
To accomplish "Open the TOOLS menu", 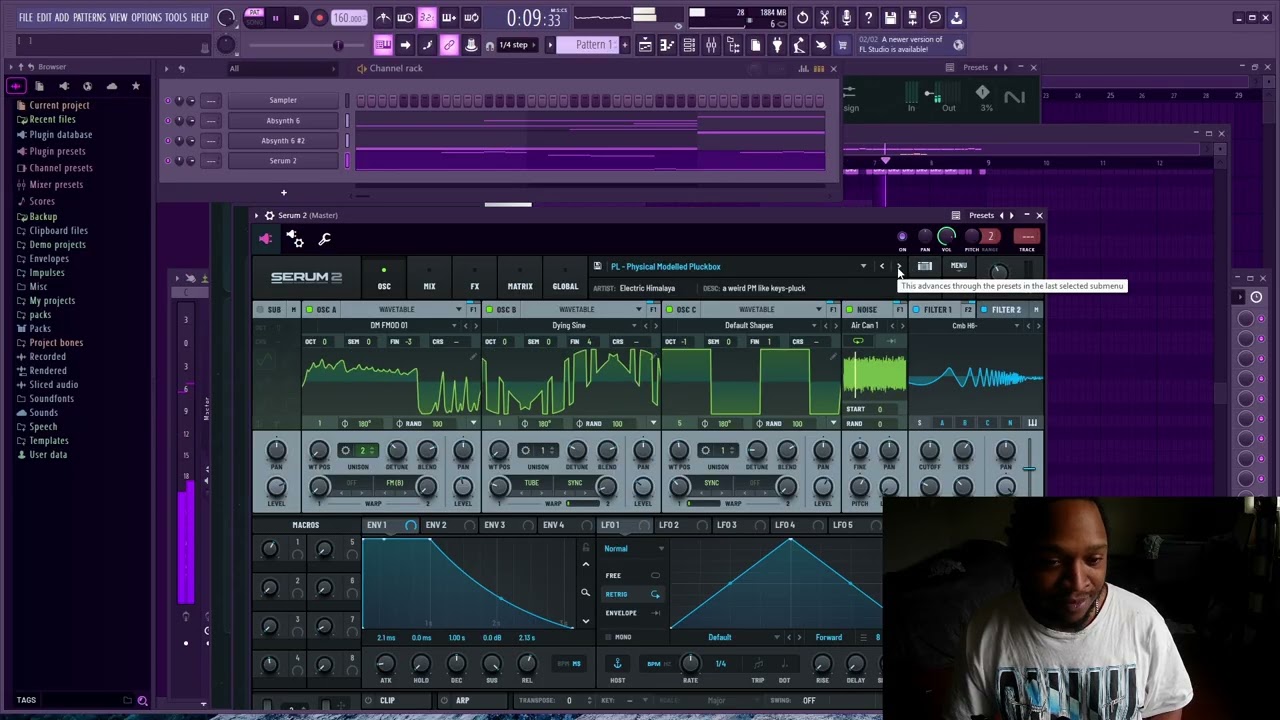I will [x=176, y=17].
